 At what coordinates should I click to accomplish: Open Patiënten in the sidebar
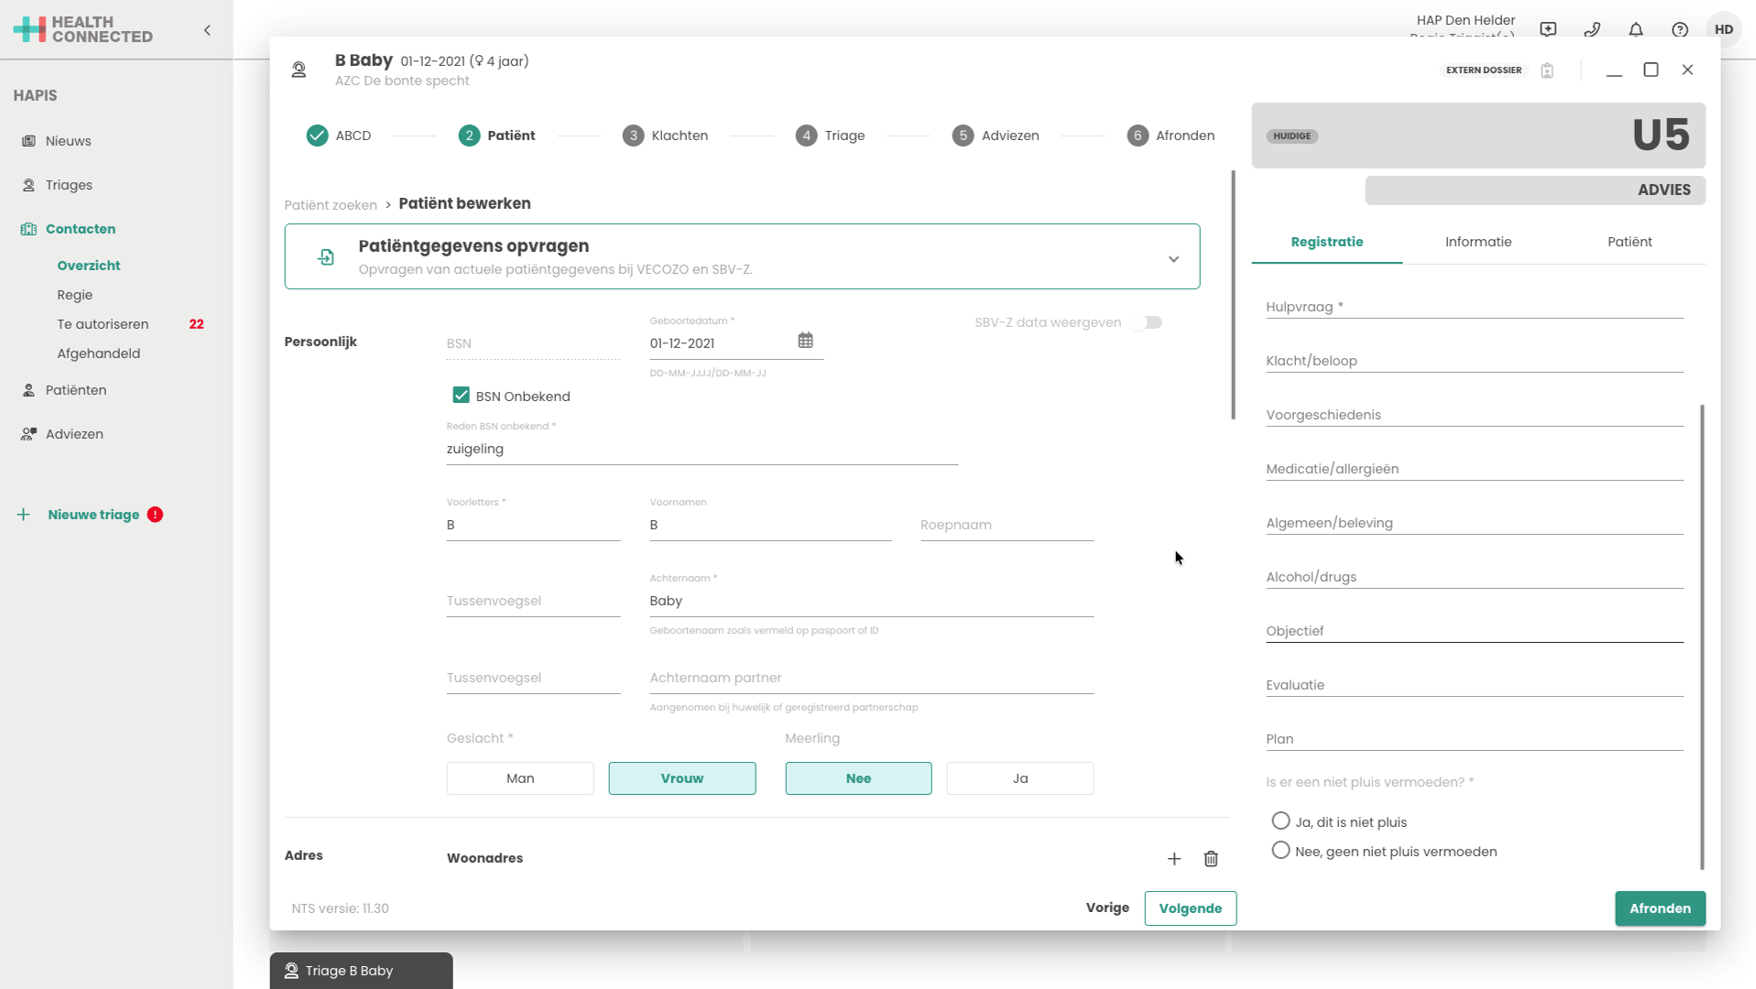[76, 390]
